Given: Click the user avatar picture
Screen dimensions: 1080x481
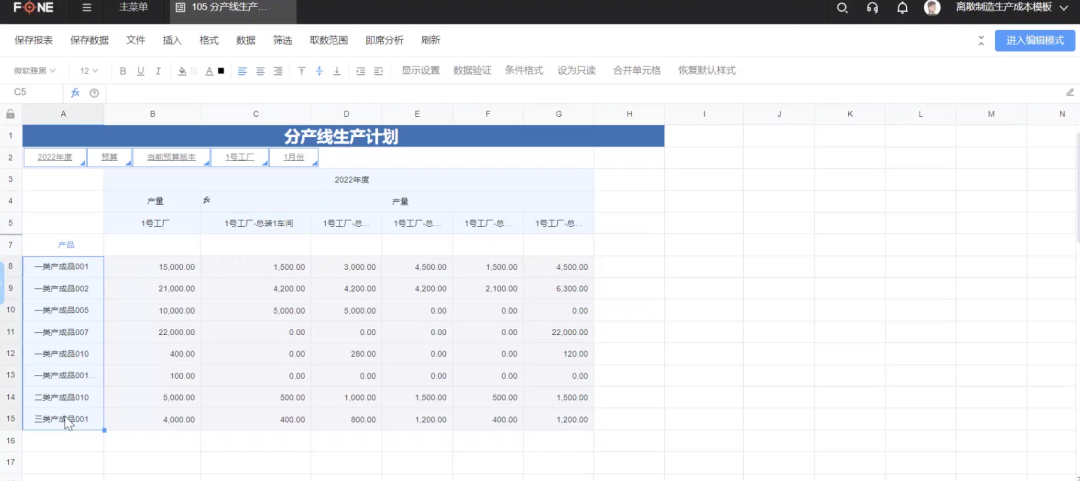Looking at the screenshot, I should click(x=932, y=8).
